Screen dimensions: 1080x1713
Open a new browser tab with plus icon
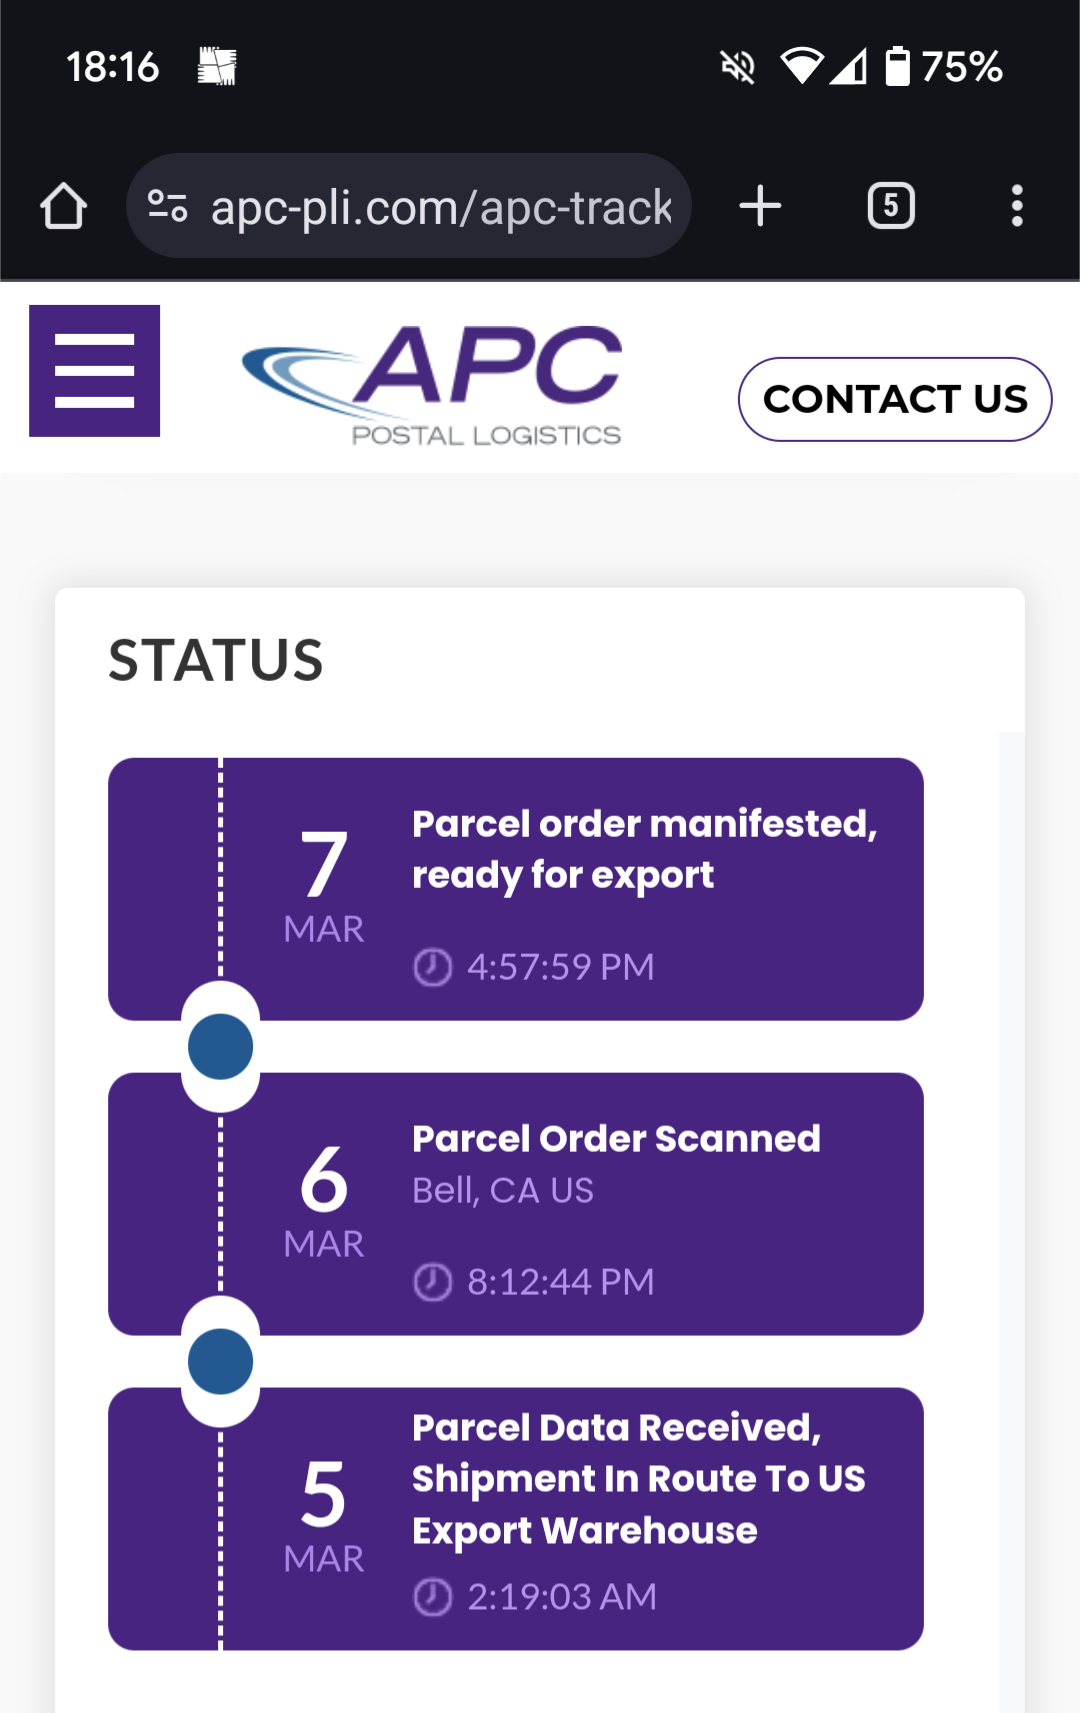760,206
